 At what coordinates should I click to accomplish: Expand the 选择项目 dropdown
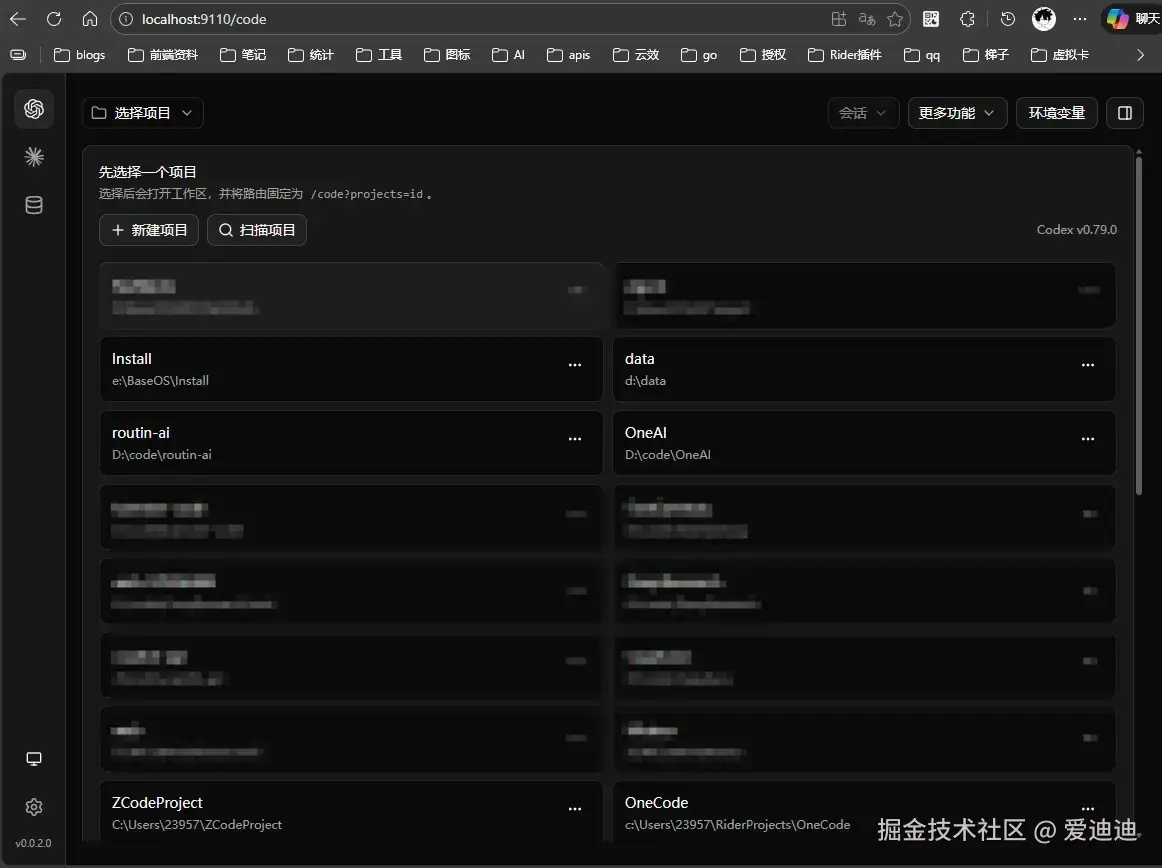[x=143, y=113]
